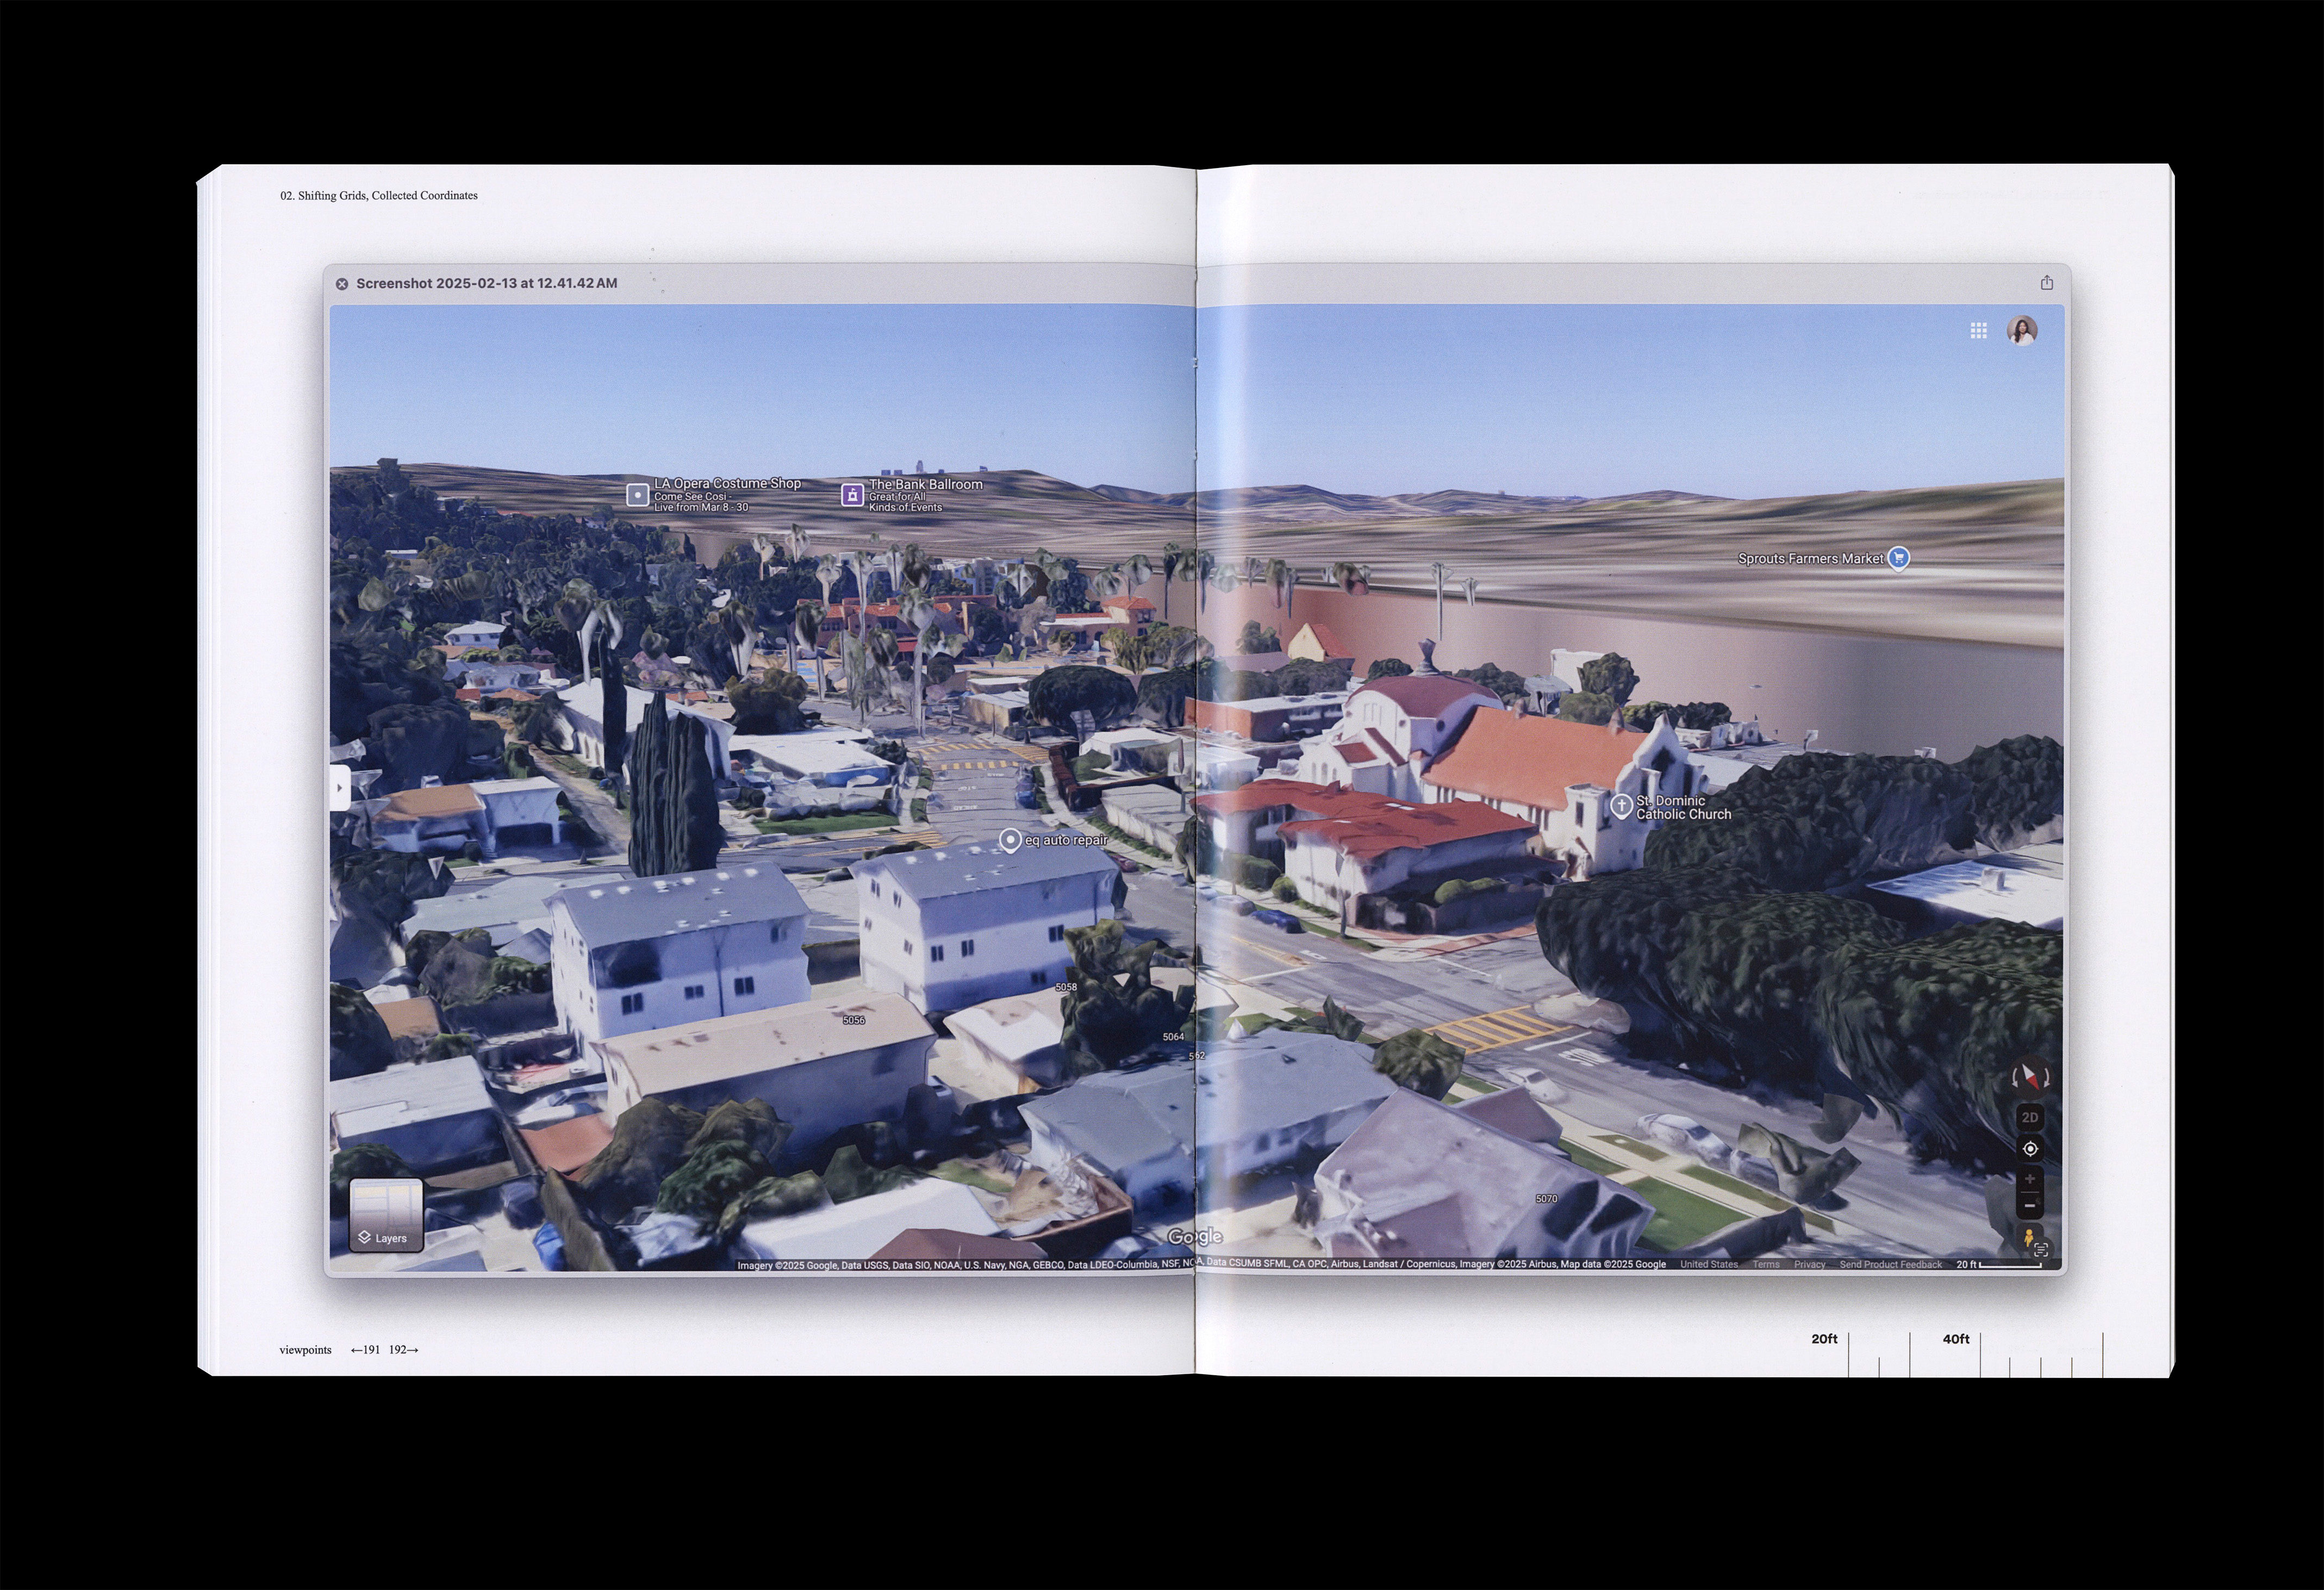
Task: Open the Google account profile avatar
Action: 2022,331
